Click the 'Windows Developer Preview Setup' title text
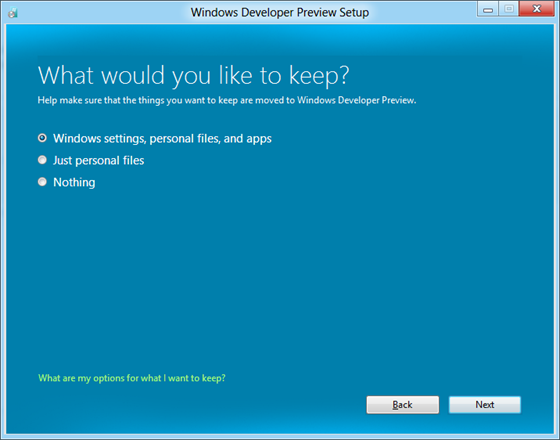Image resolution: width=560 pixels, height=440 pixels. point(280,12)
